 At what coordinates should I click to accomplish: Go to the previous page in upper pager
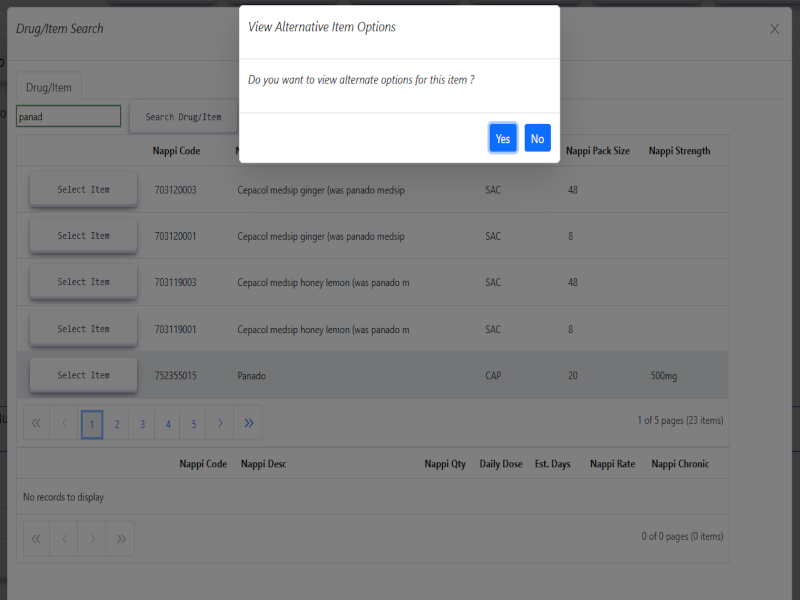65,424
